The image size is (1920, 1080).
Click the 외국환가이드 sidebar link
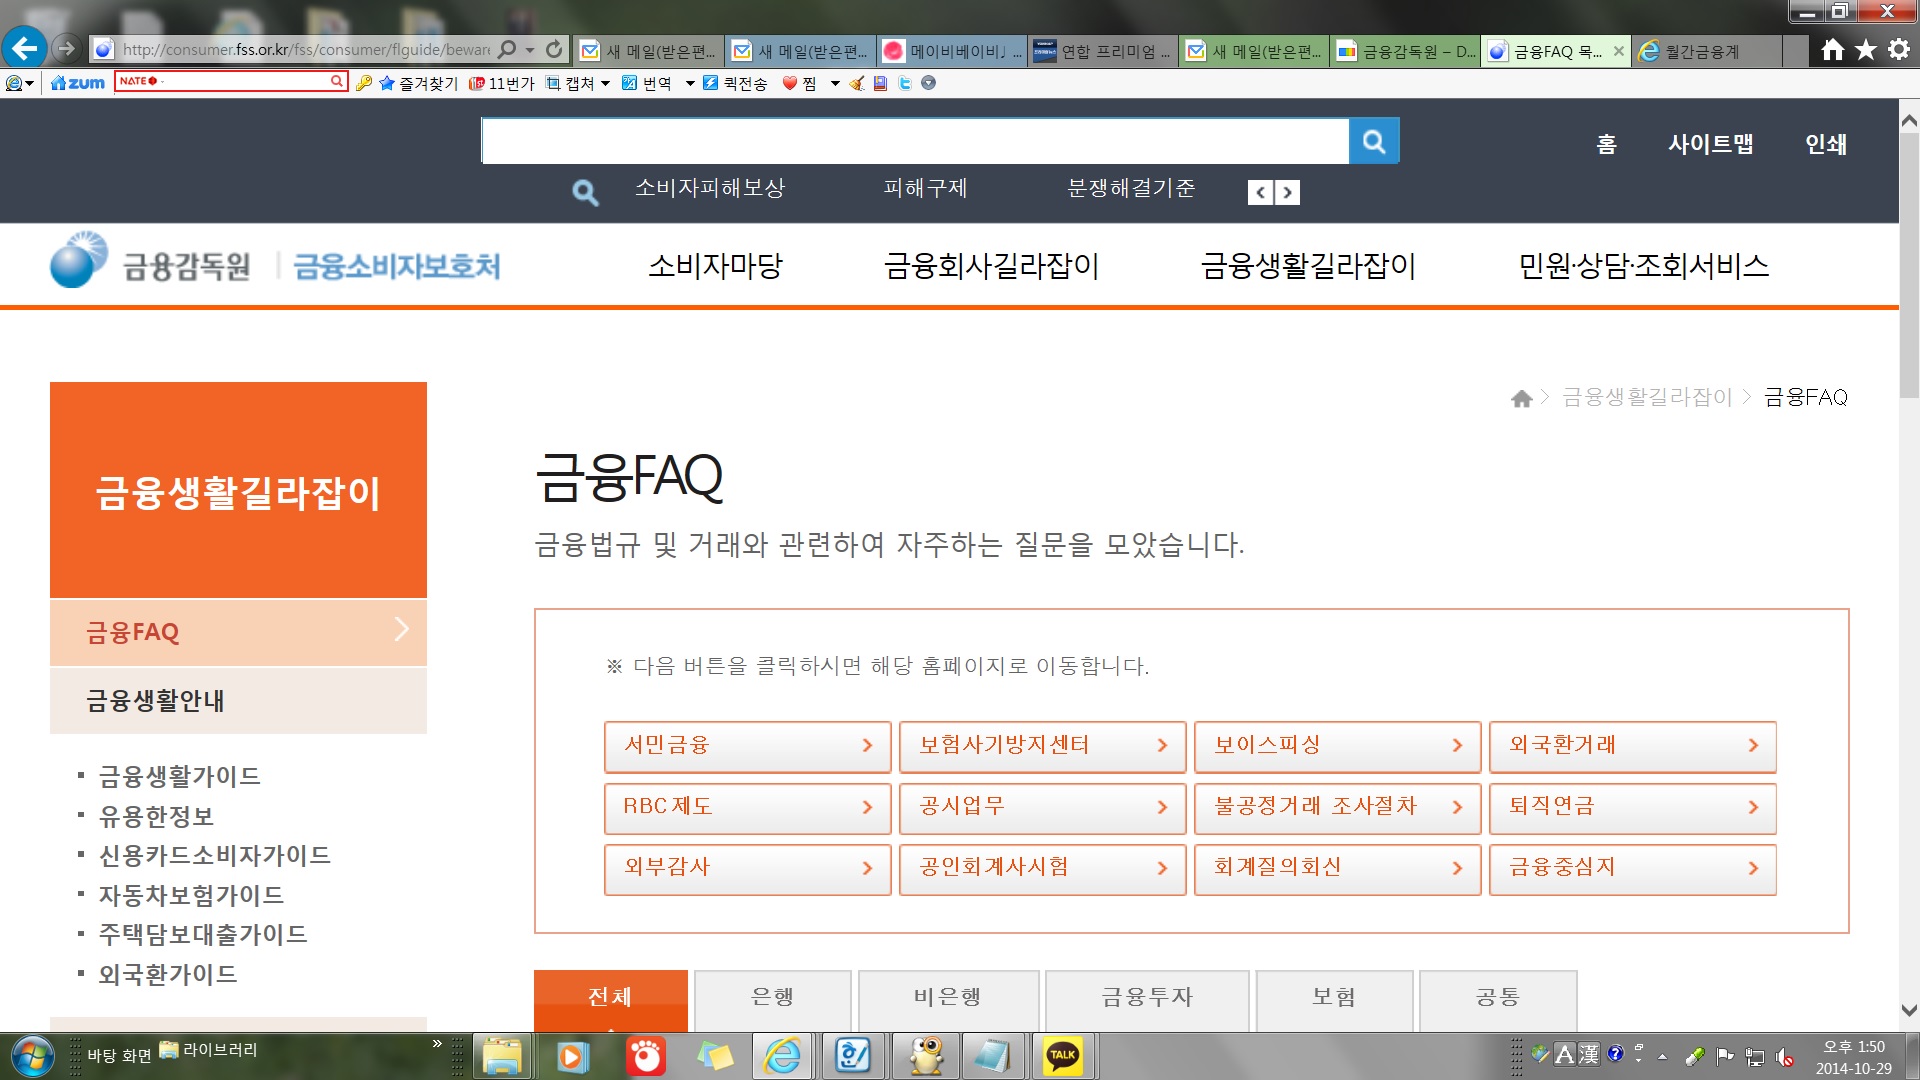coord(168,972)
